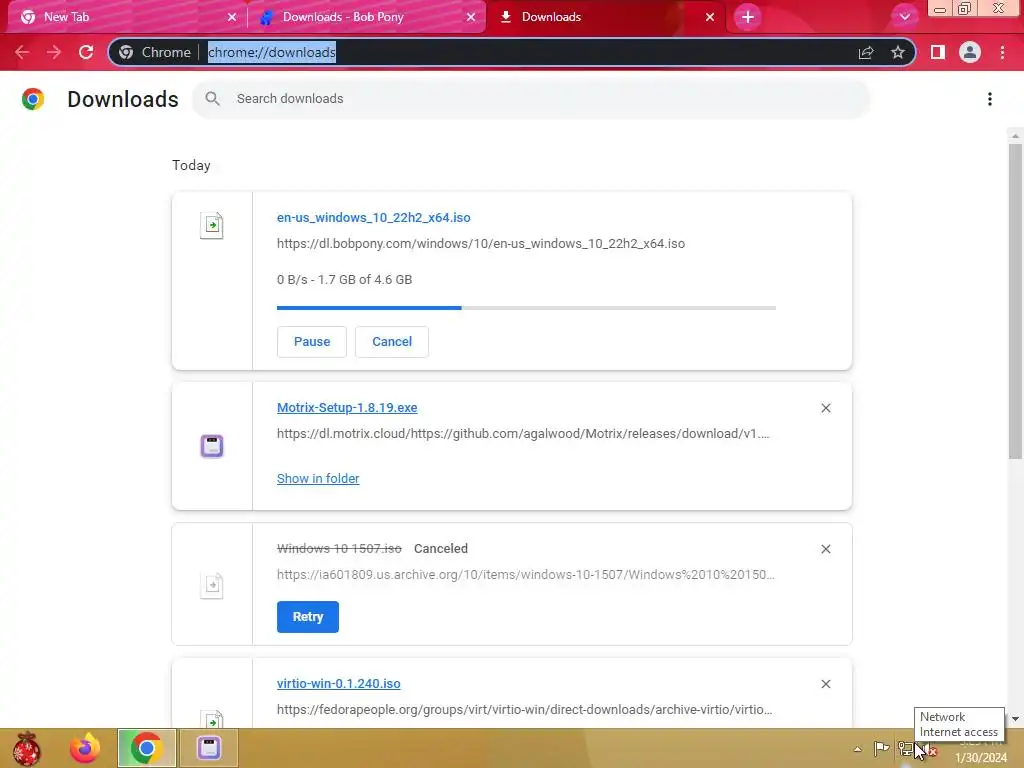
Task: Close the New Tab tab
Action: click(231, 17)
